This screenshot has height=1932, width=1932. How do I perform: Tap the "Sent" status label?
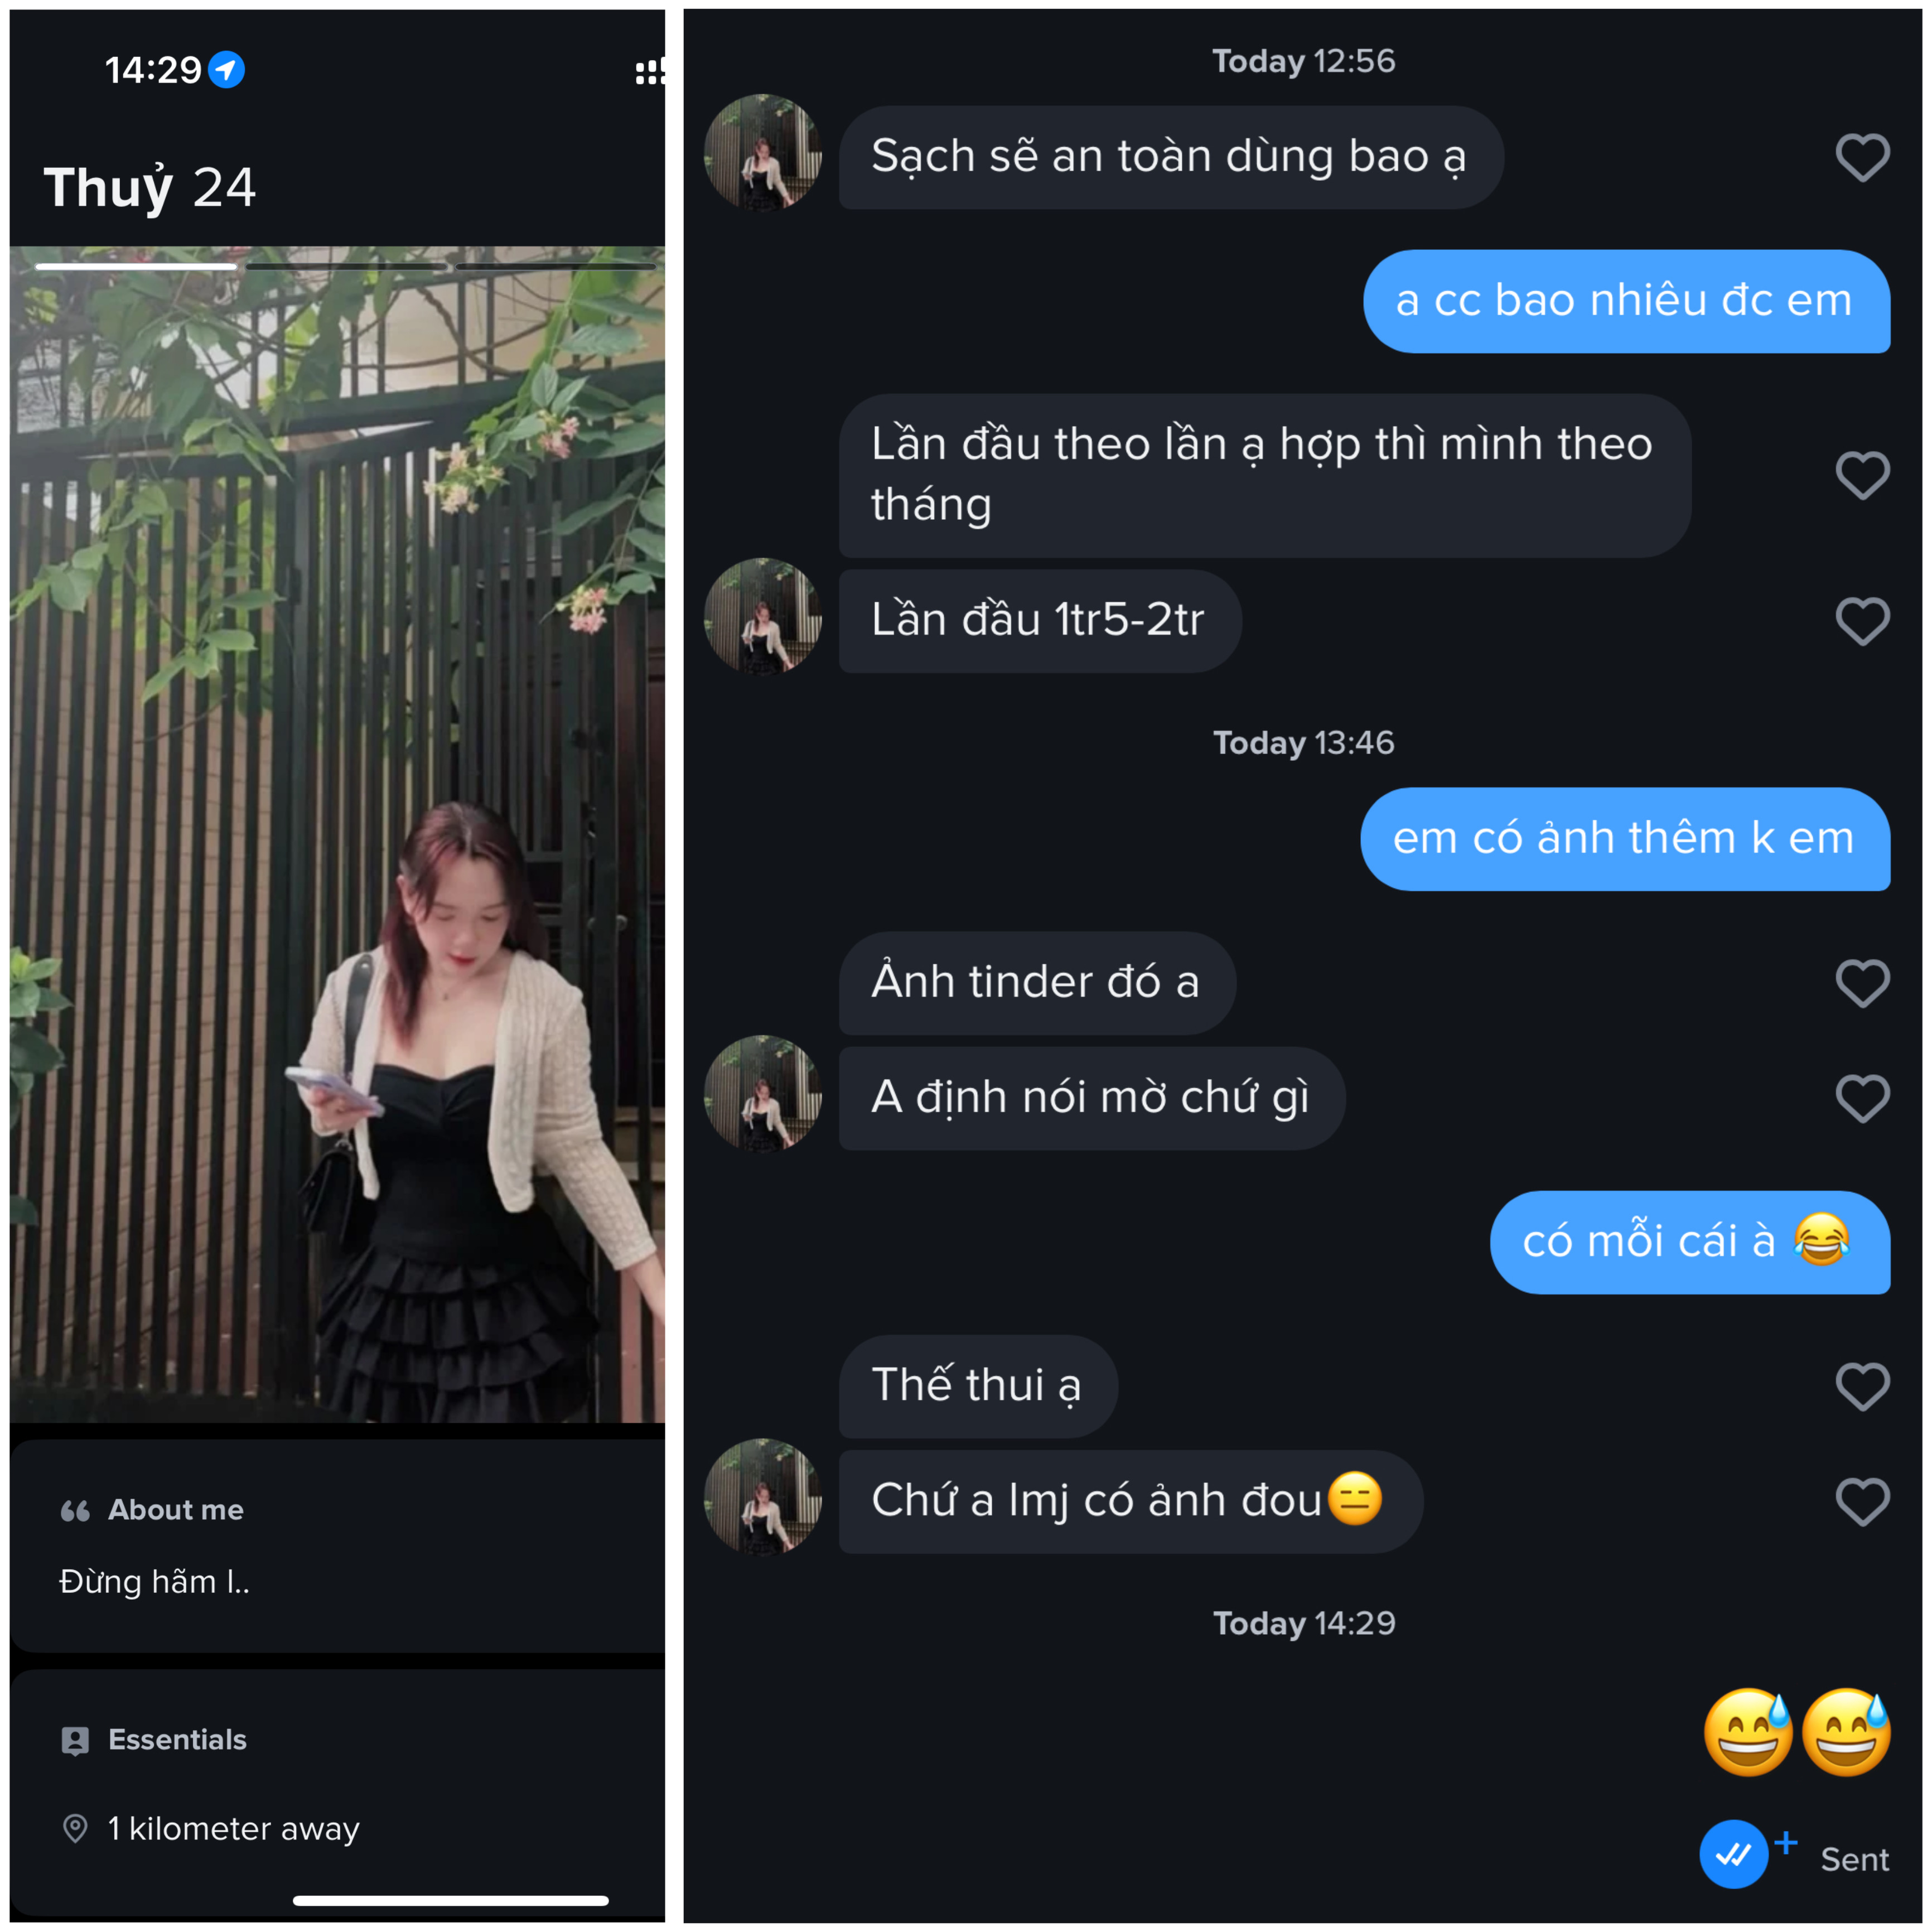(1854, 1859)
